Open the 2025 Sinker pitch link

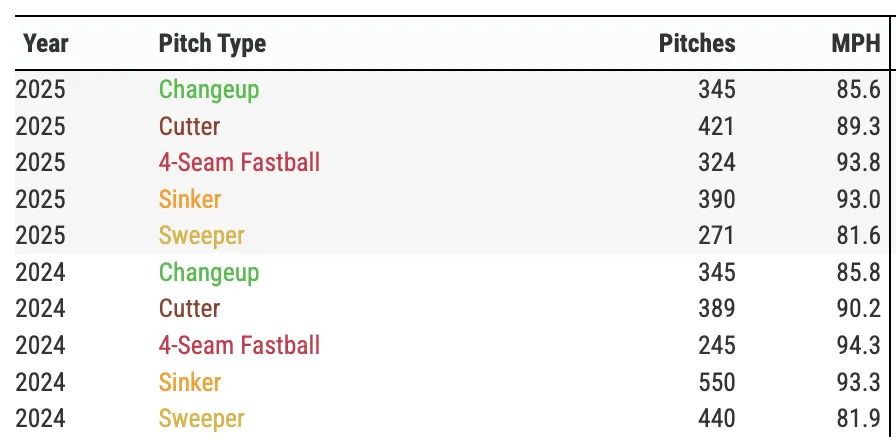pos(190,200)
